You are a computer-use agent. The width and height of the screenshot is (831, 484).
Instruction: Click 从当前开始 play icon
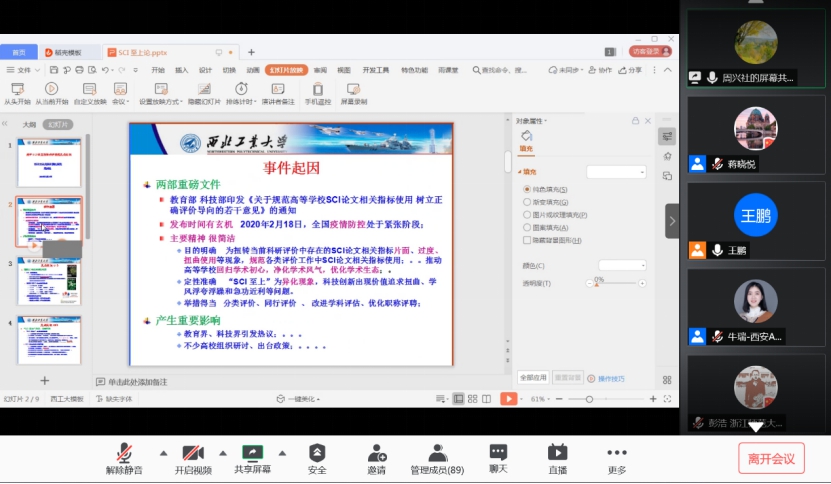(x=51, y=89)
